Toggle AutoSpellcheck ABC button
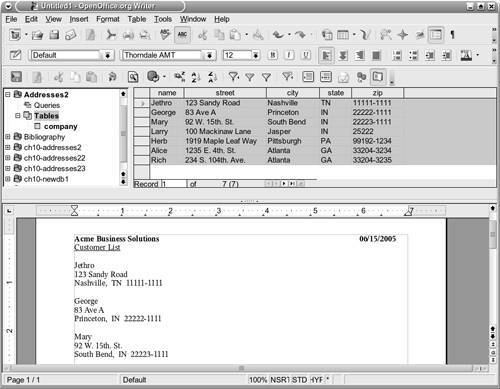The height and width of the screenshot is (389, 500). (x=182, y=35)
